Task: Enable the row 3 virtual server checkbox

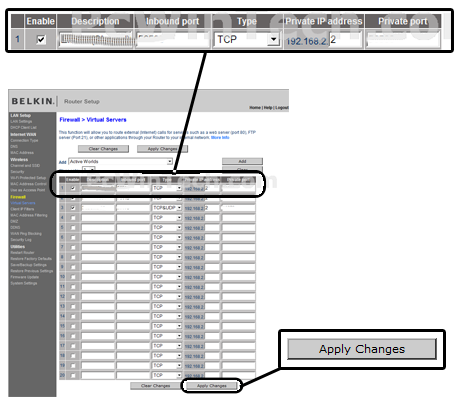Action: coord(73,208)
